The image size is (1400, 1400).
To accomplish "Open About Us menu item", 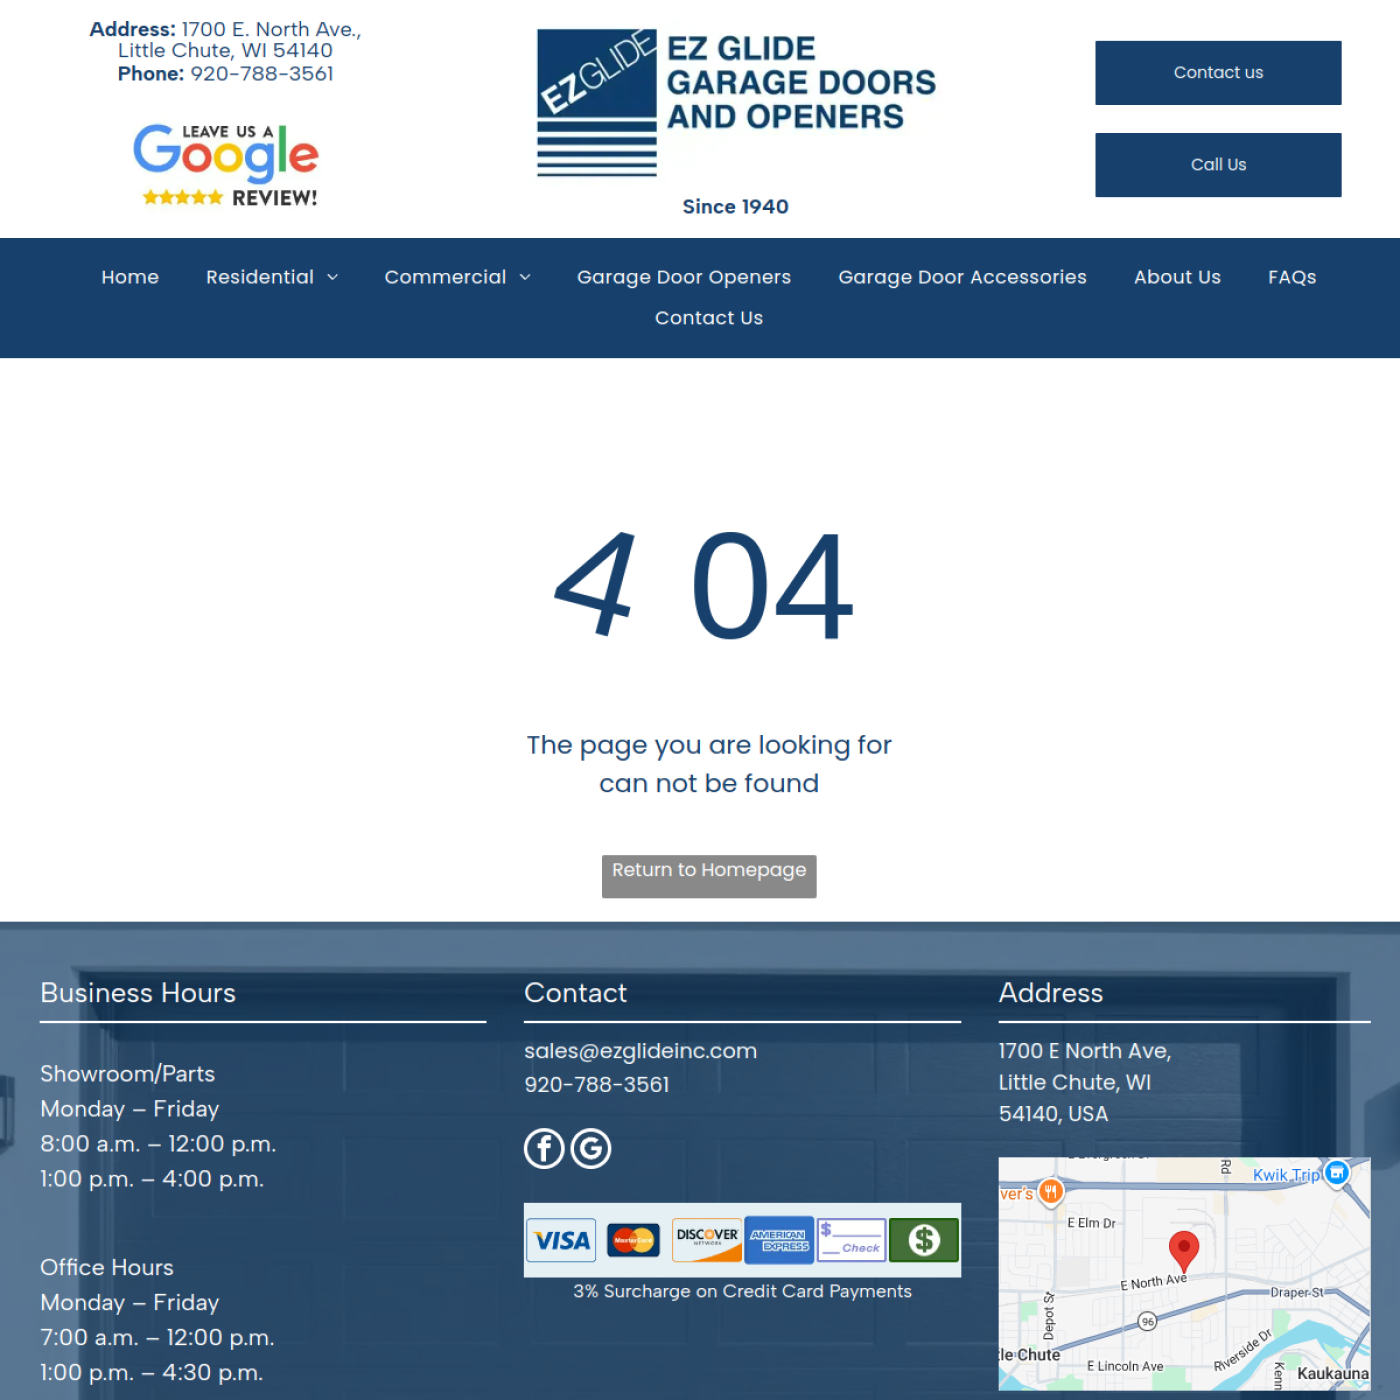I will (1177, 277).
